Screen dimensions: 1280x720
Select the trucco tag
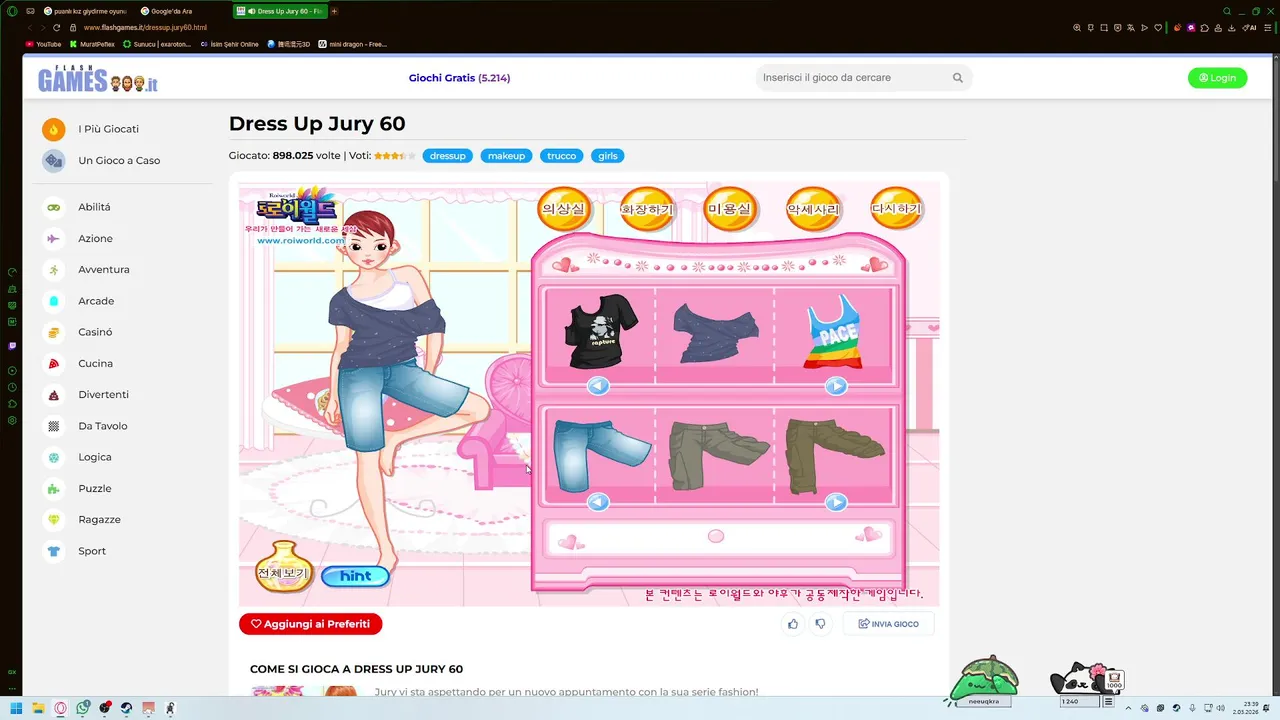click(561, 156)
